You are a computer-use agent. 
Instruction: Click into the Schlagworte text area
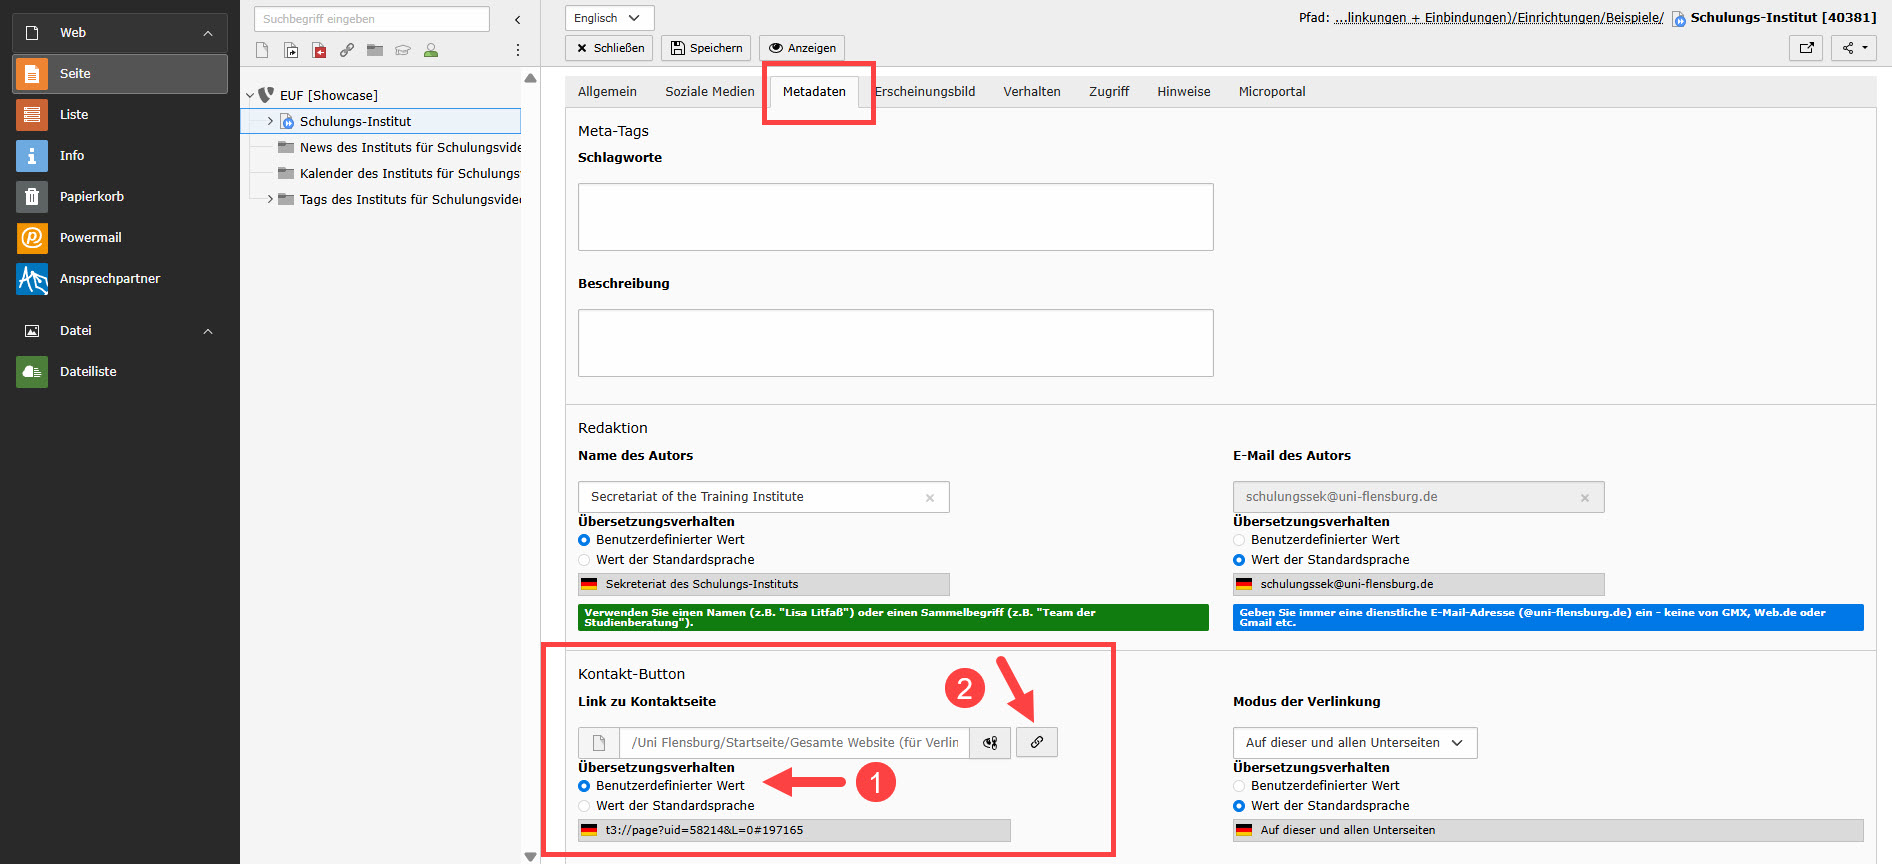click(895, 217)
